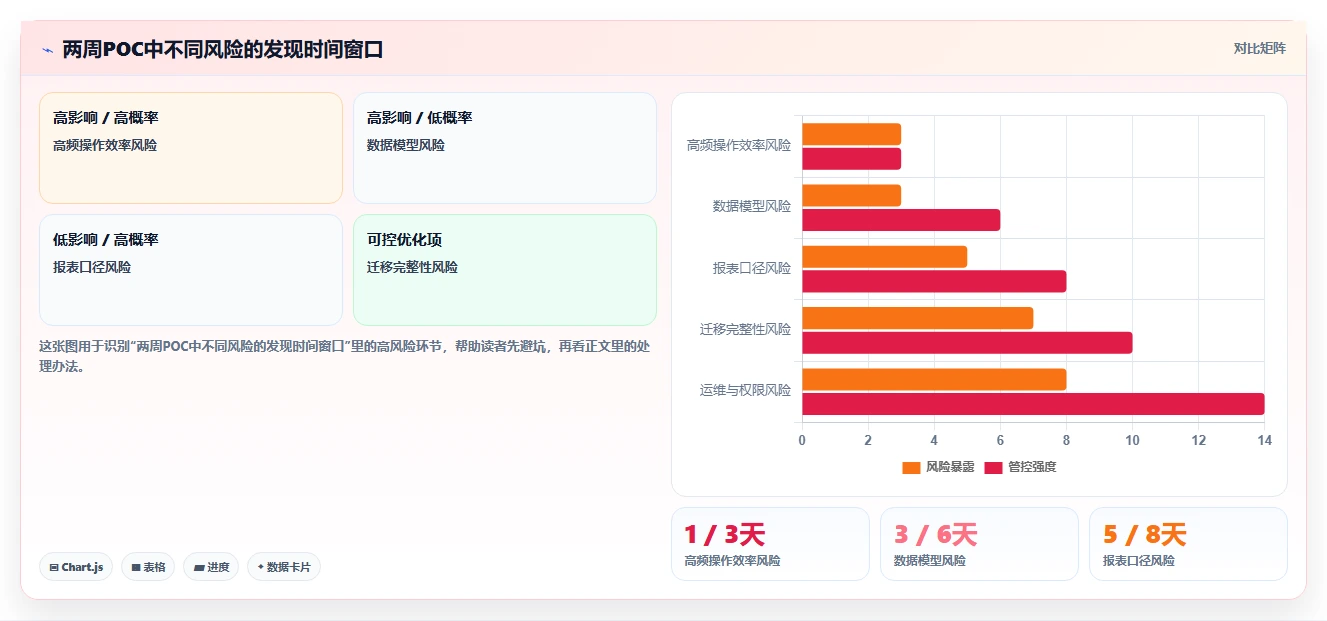This screenshot has height=621, width=1327.
Task: Select the 高影响 / 高概率 risk card
Action: coord(191,148)
